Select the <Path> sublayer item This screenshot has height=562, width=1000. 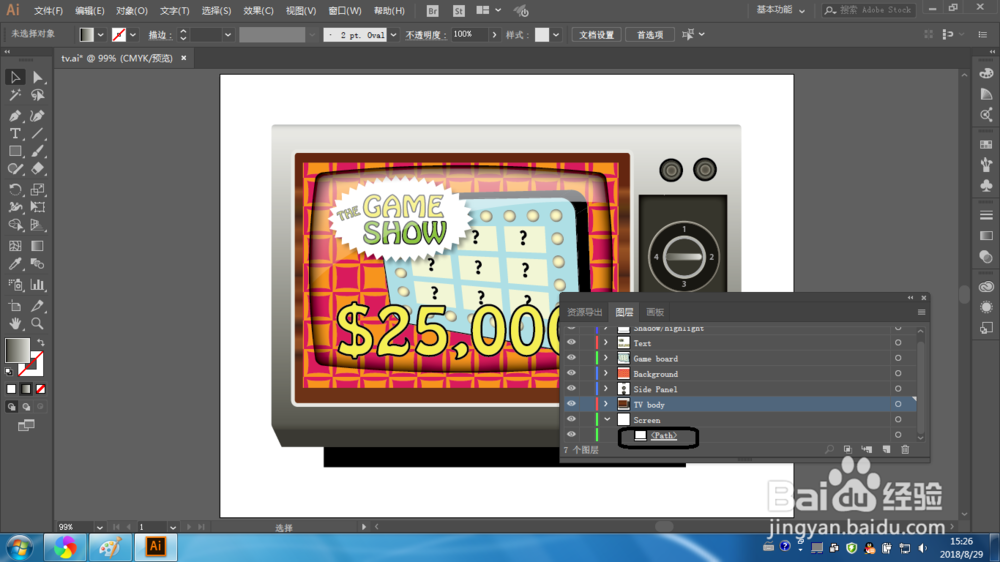[x=663, y=436]
